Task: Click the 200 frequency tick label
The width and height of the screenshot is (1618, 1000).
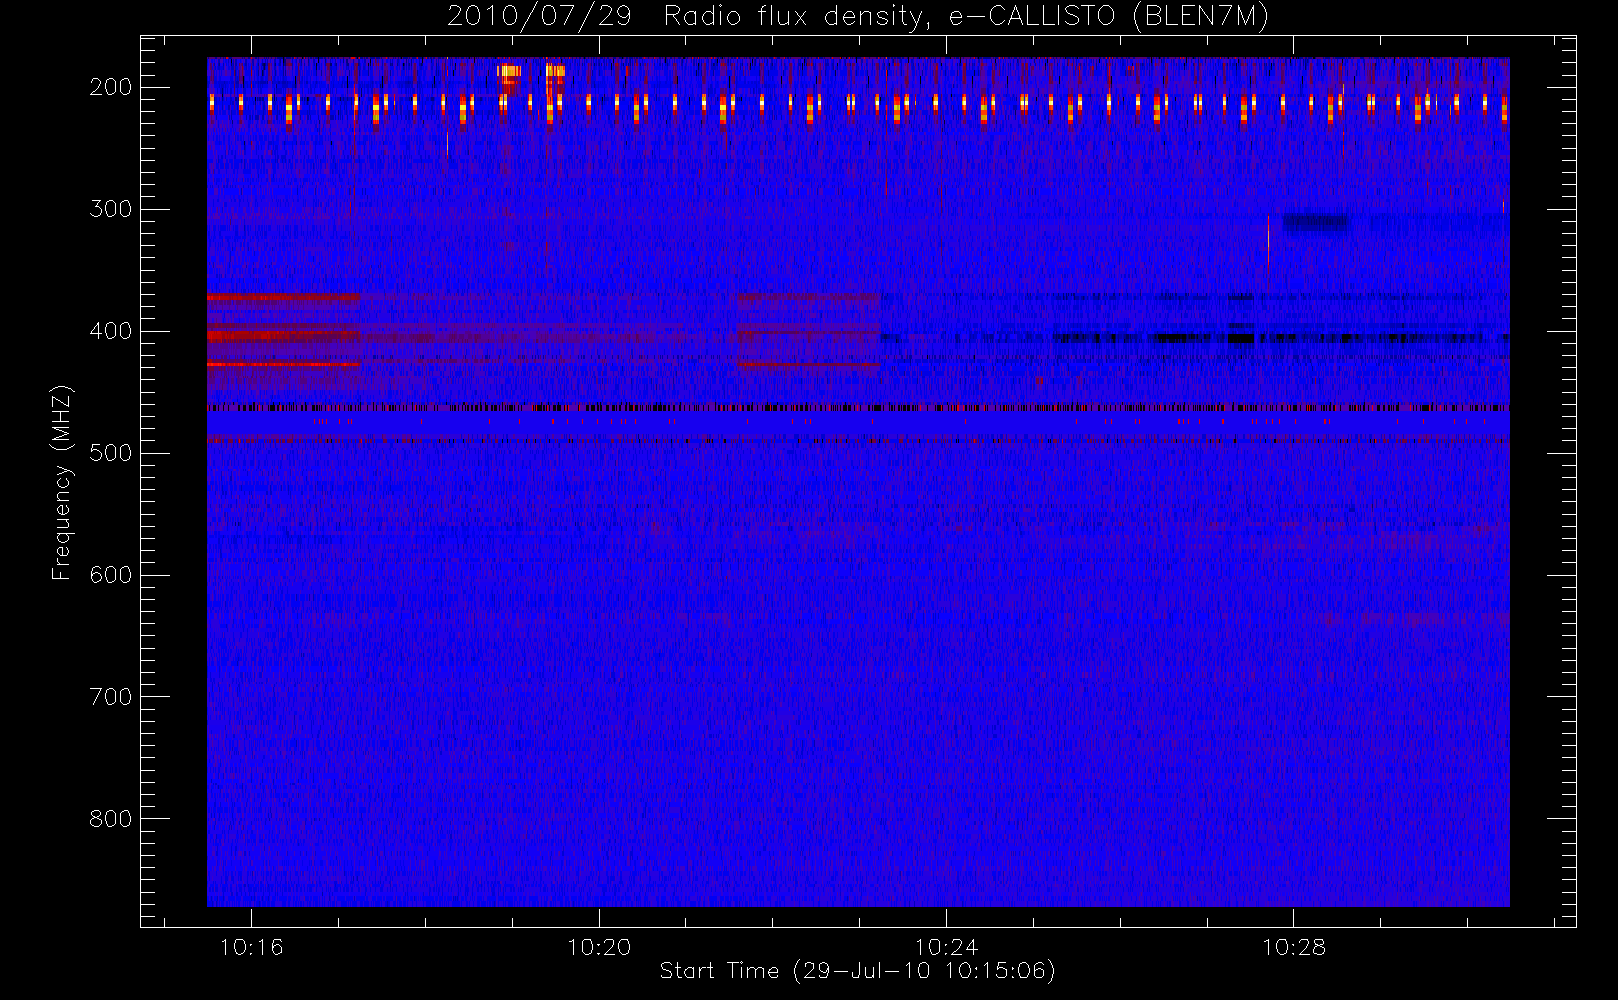Action: click(111, 87)
